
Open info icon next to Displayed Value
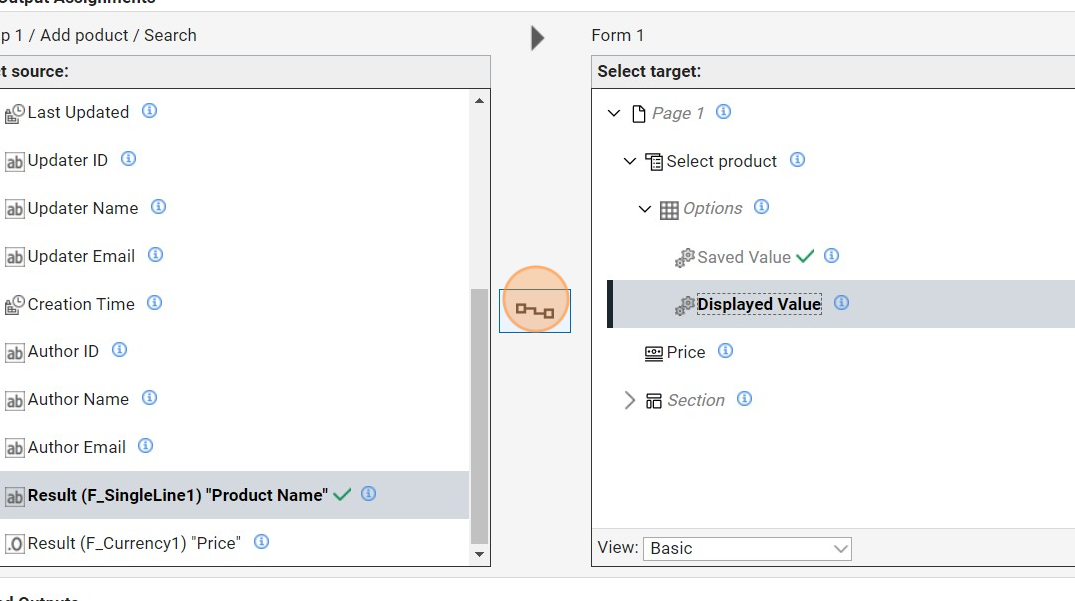(841, 303)
